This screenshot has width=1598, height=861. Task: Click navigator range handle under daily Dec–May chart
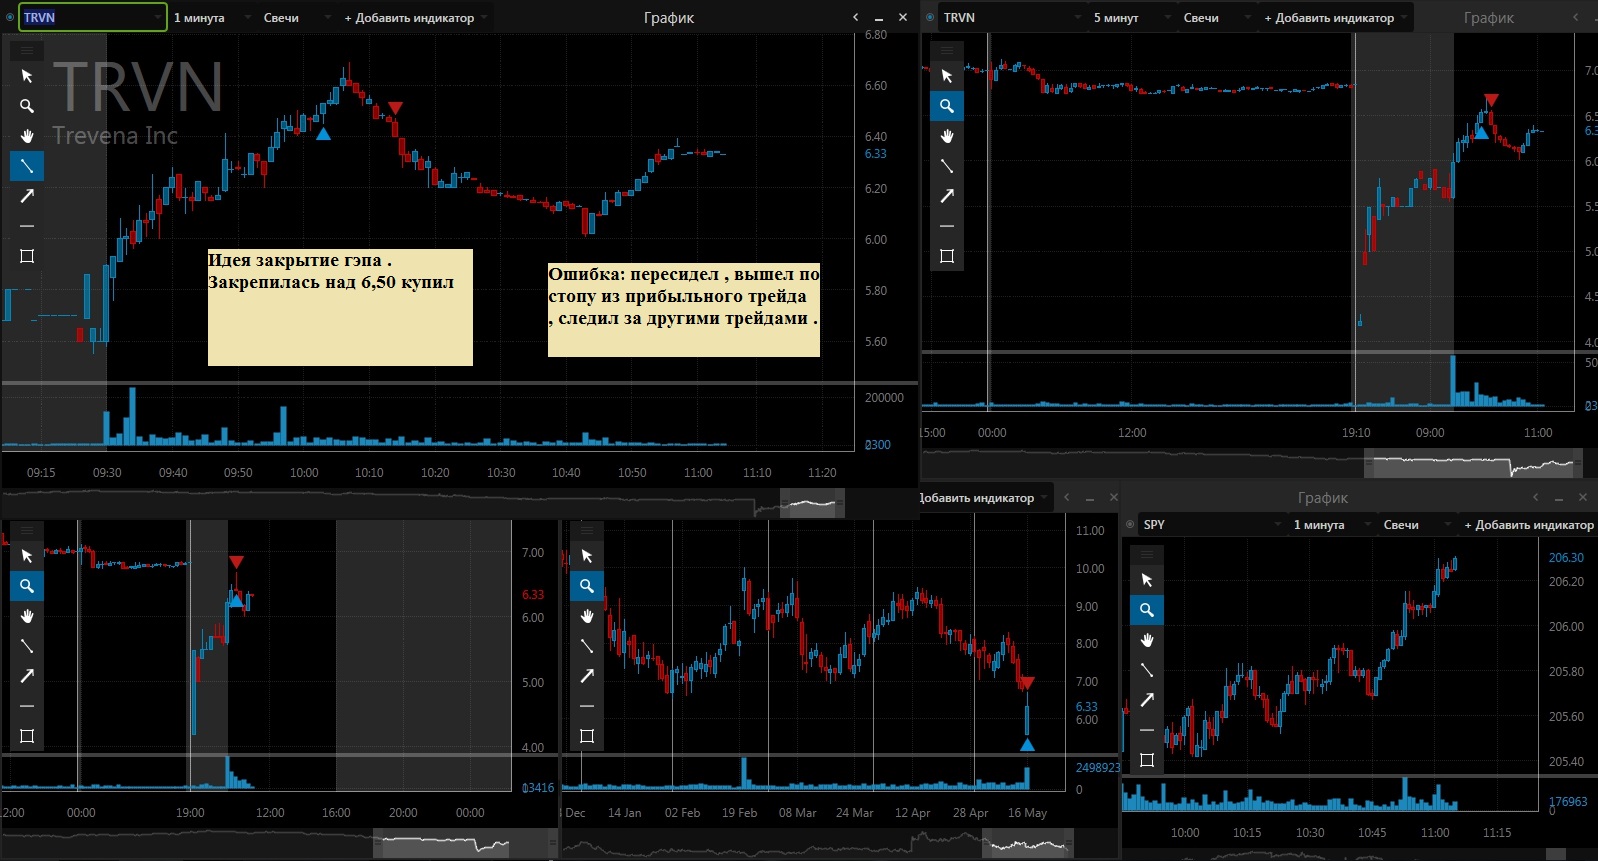point(1027,843)
